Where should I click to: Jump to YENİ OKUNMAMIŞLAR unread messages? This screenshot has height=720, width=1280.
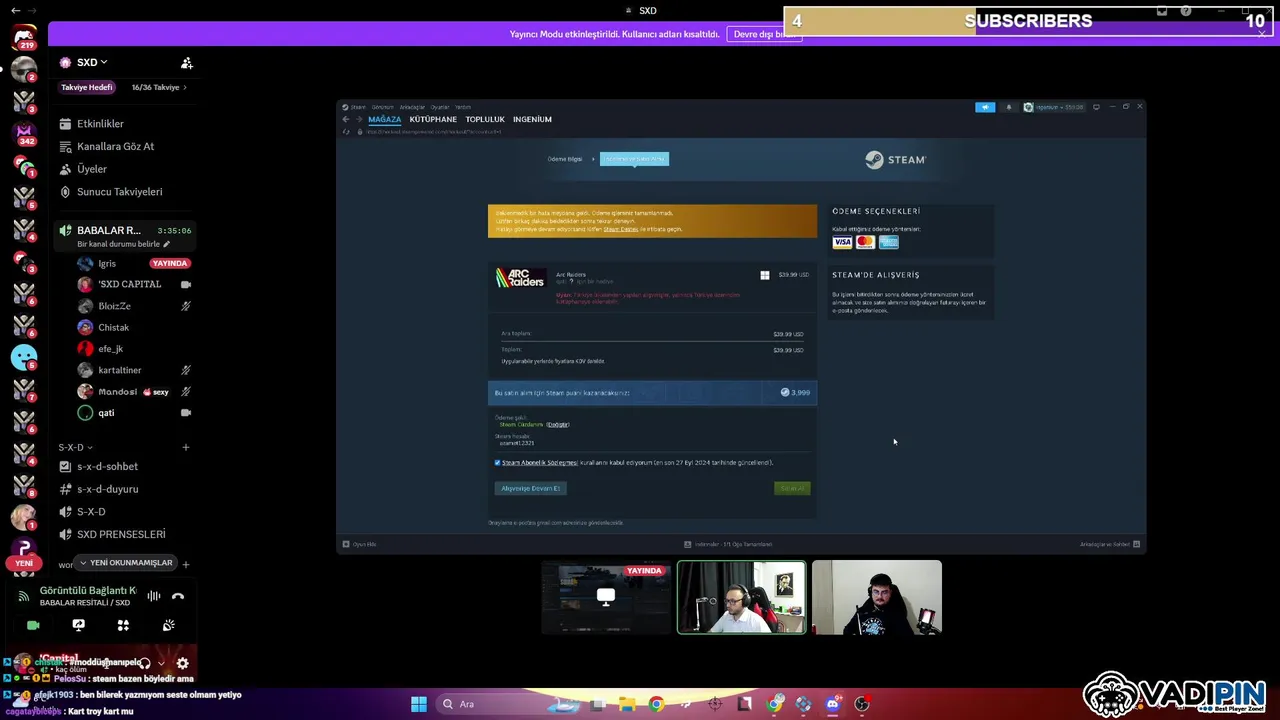point(126,563)
